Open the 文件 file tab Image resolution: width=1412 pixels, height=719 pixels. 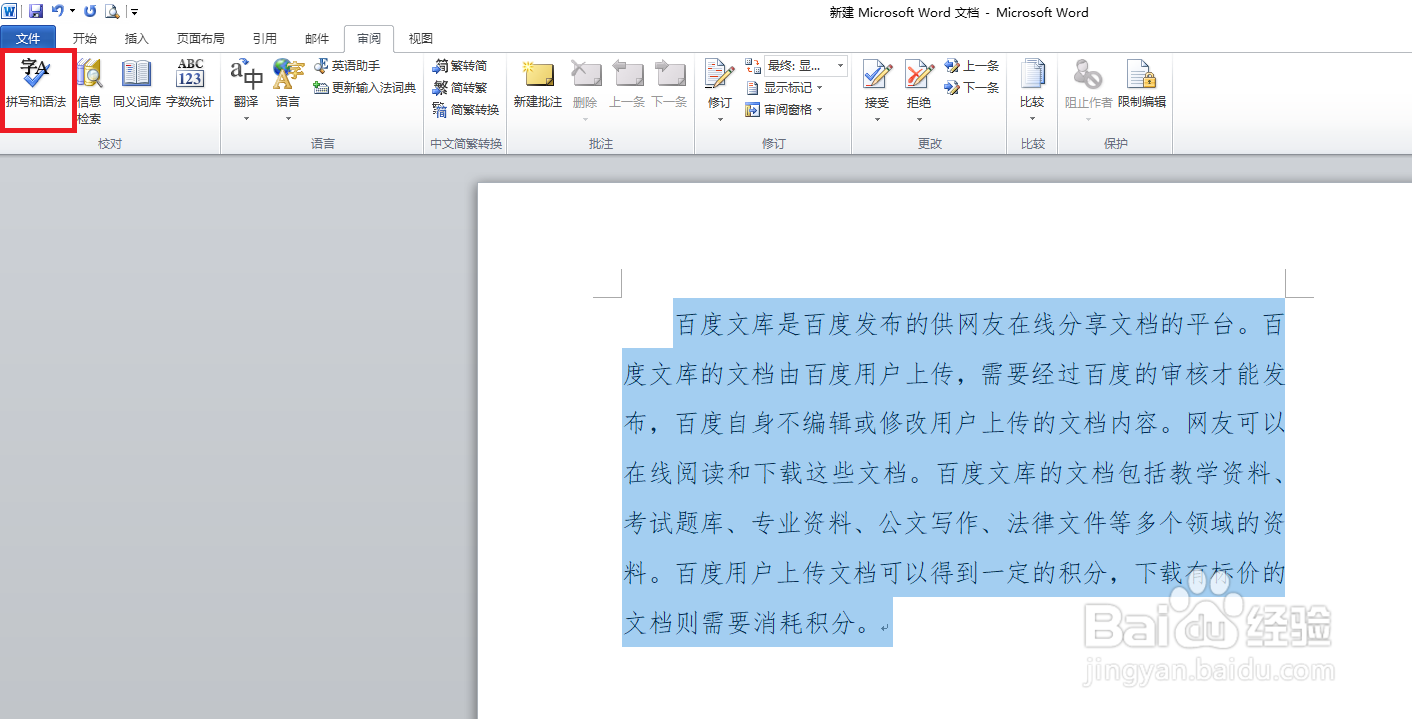pyautogui.click(x=28, y=39)
